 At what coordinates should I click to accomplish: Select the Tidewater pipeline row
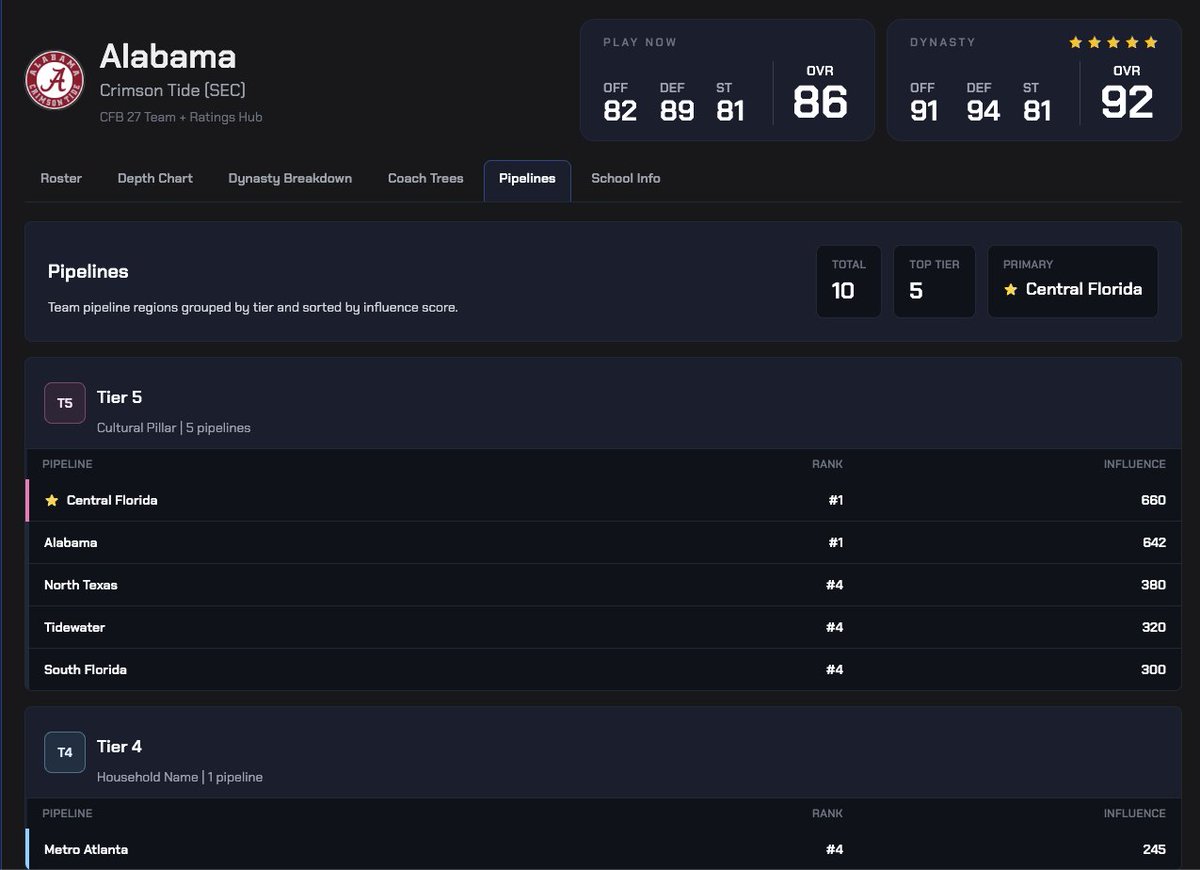click(x=603, y=627)
